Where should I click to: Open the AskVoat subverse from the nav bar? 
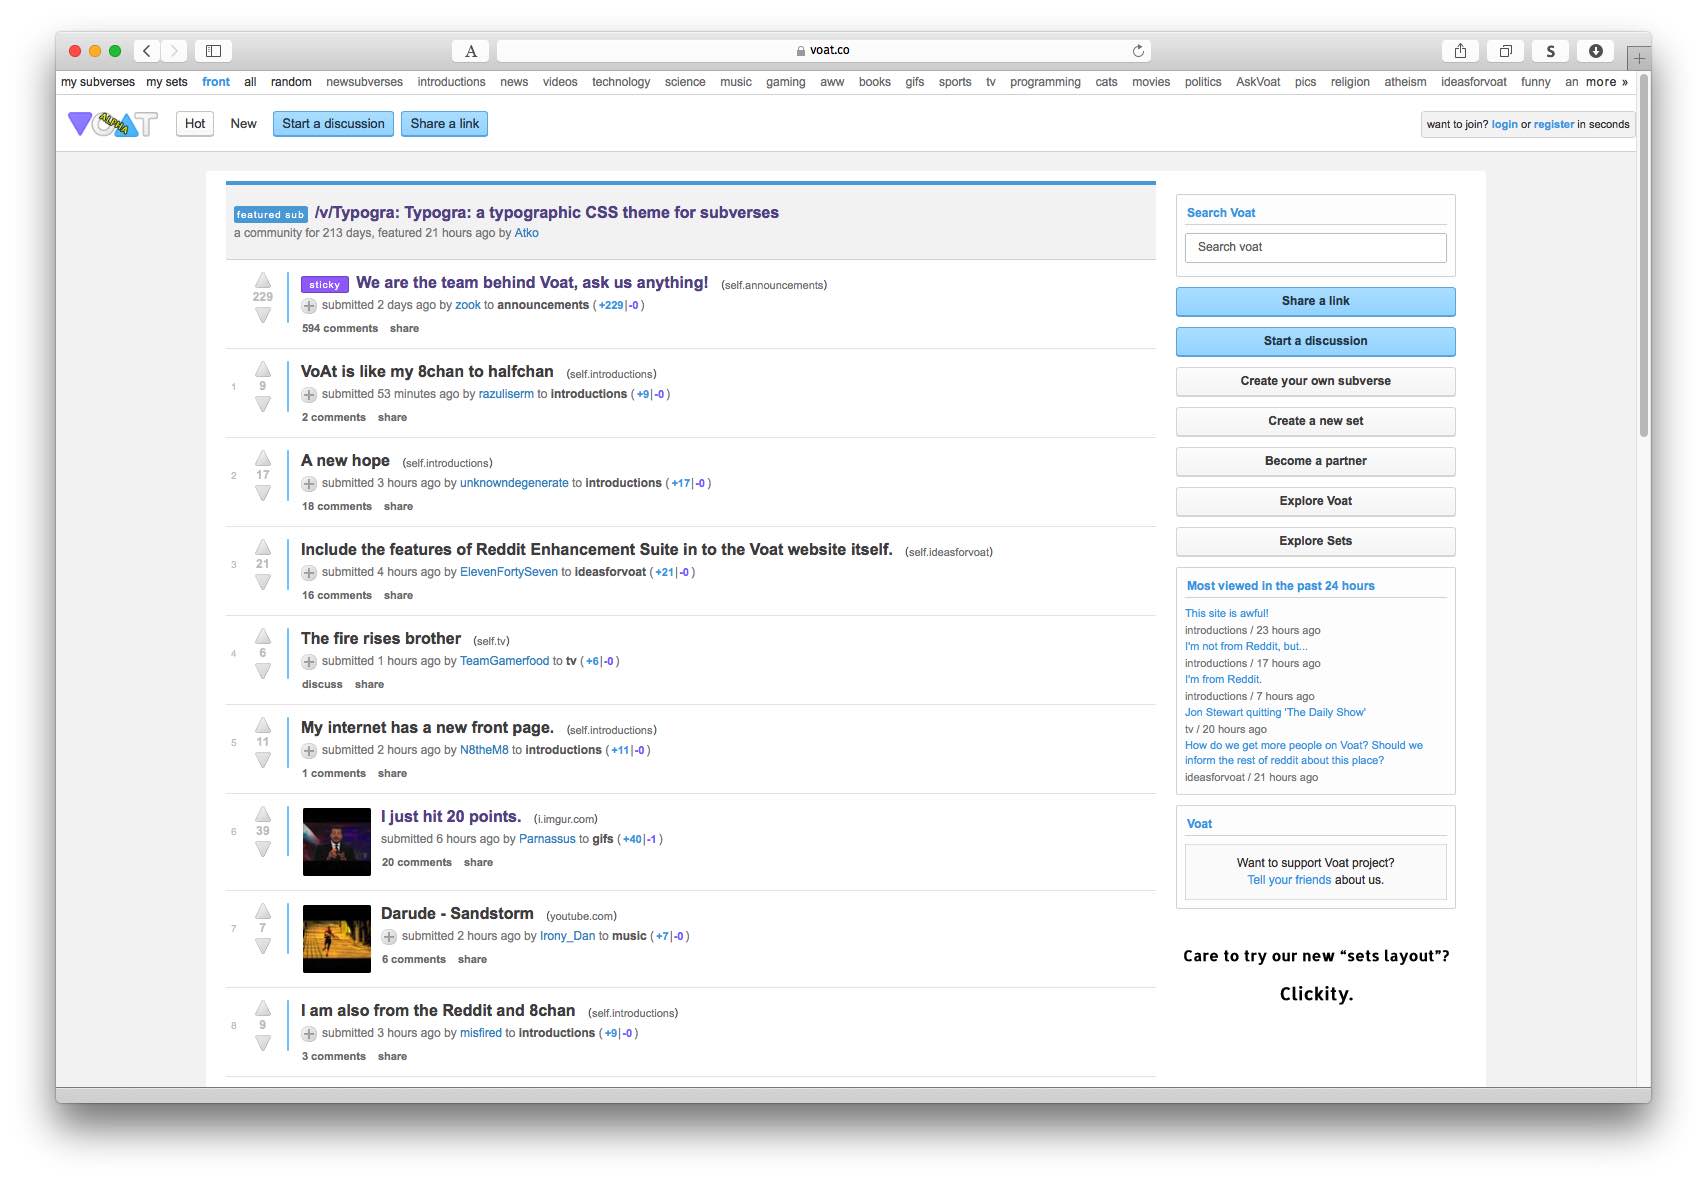pyautogui.click(x=1257, y=81)
